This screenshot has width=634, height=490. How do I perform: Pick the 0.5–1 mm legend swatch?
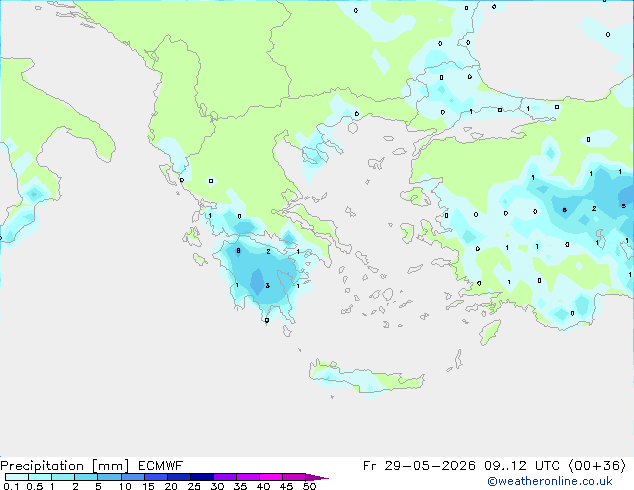(x=40, y=477)
